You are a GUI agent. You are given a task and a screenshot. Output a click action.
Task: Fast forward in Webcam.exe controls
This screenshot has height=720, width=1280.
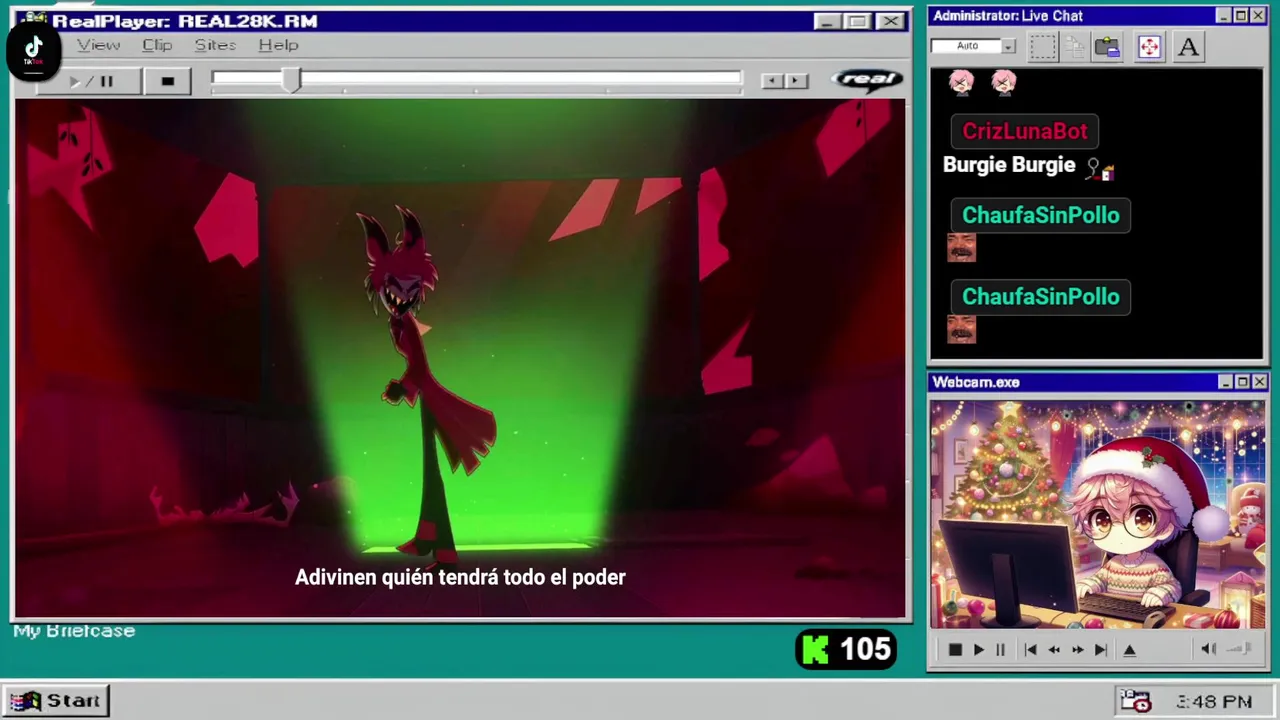click(1077, 650)
